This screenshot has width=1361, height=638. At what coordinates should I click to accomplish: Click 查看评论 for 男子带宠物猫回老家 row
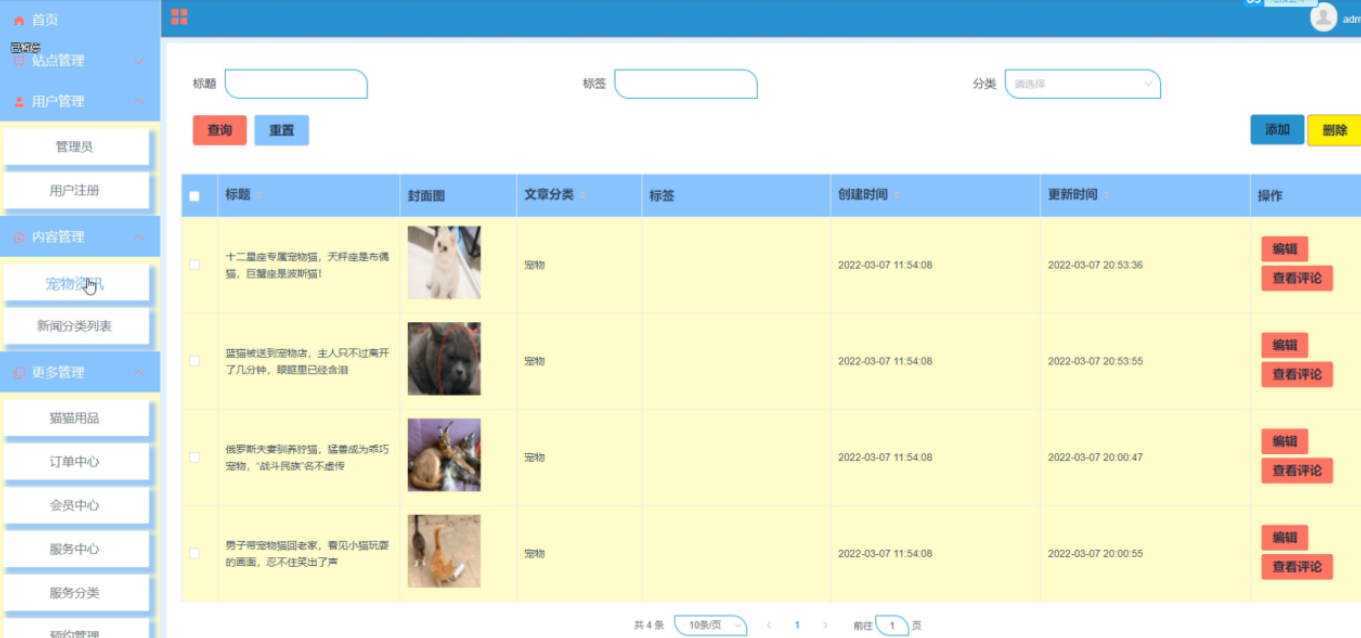[1297, 567]
